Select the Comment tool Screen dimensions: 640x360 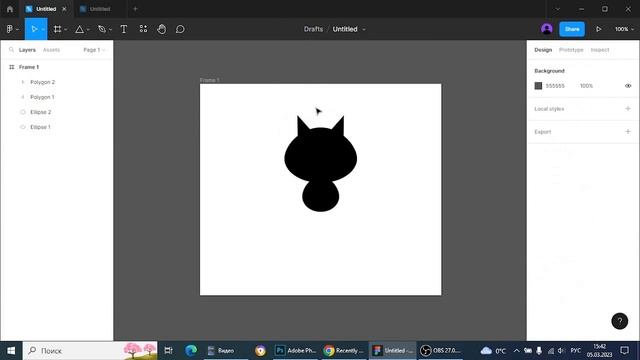pos(180,29)
